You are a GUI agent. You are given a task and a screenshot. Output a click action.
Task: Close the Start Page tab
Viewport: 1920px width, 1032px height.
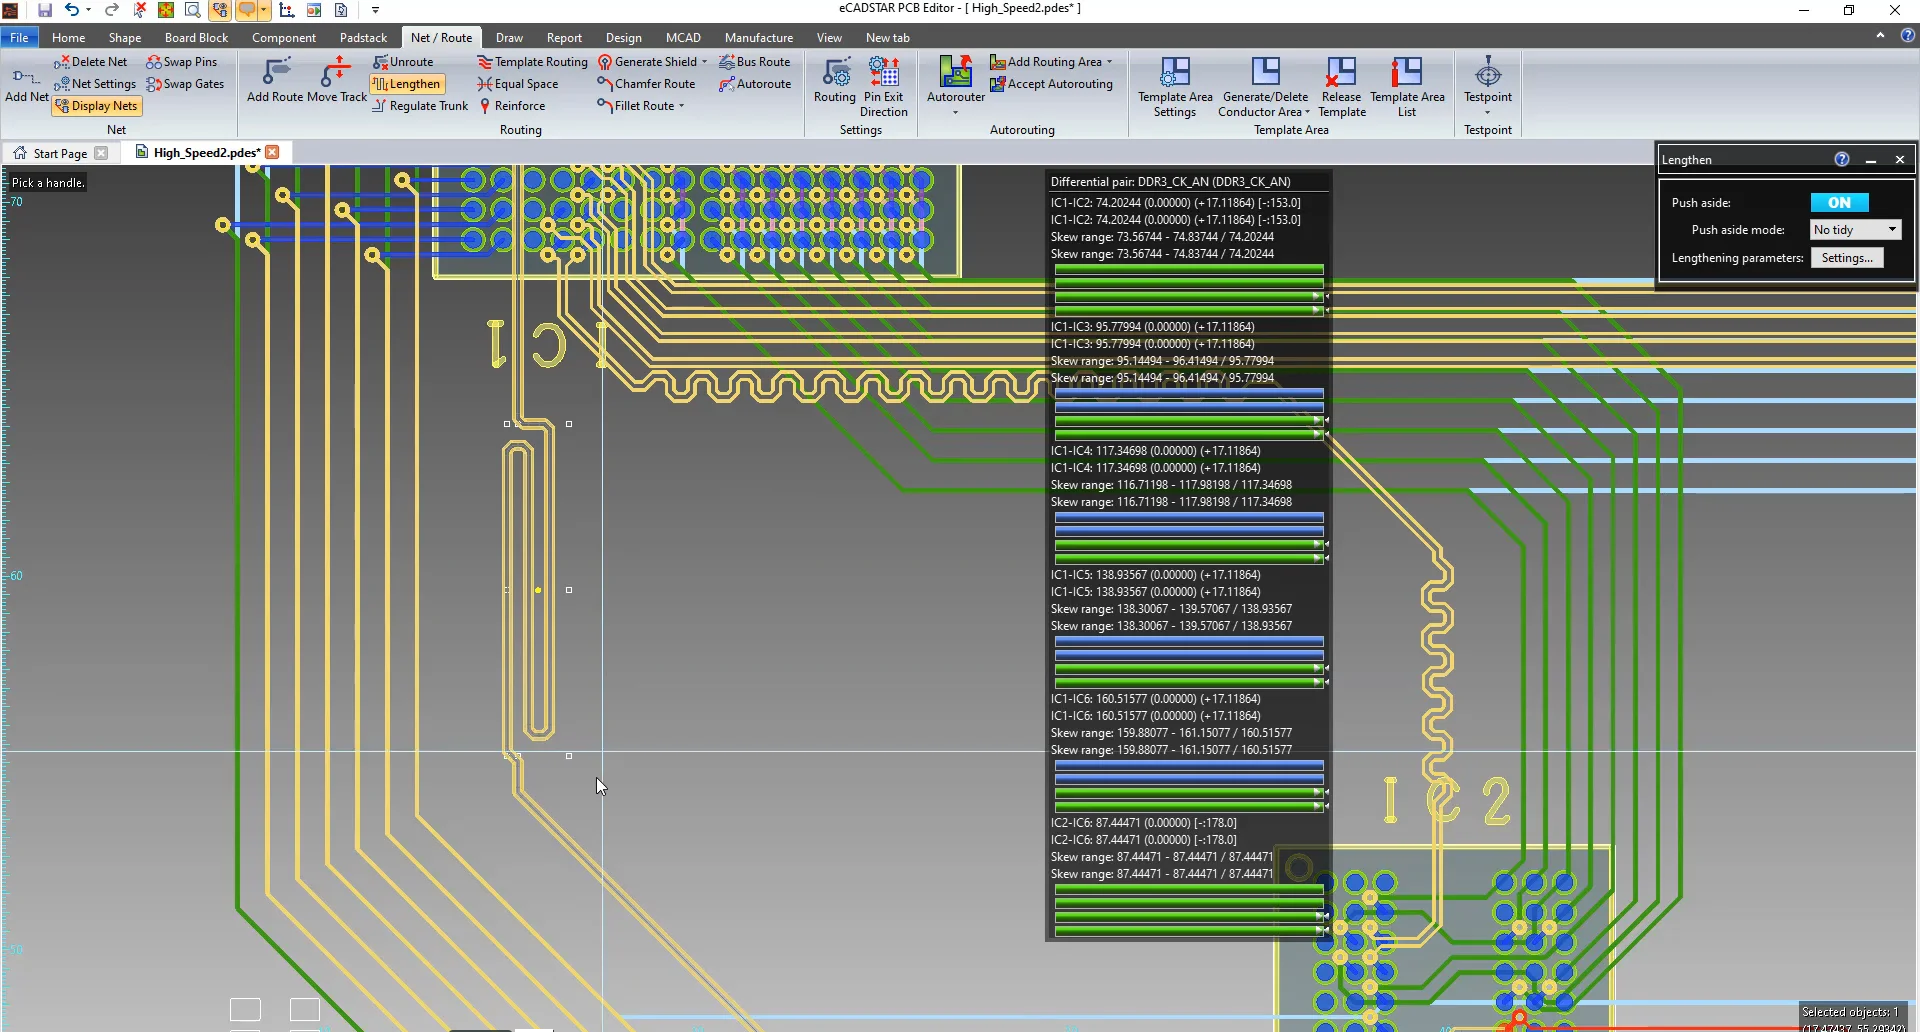click(101, 153)
